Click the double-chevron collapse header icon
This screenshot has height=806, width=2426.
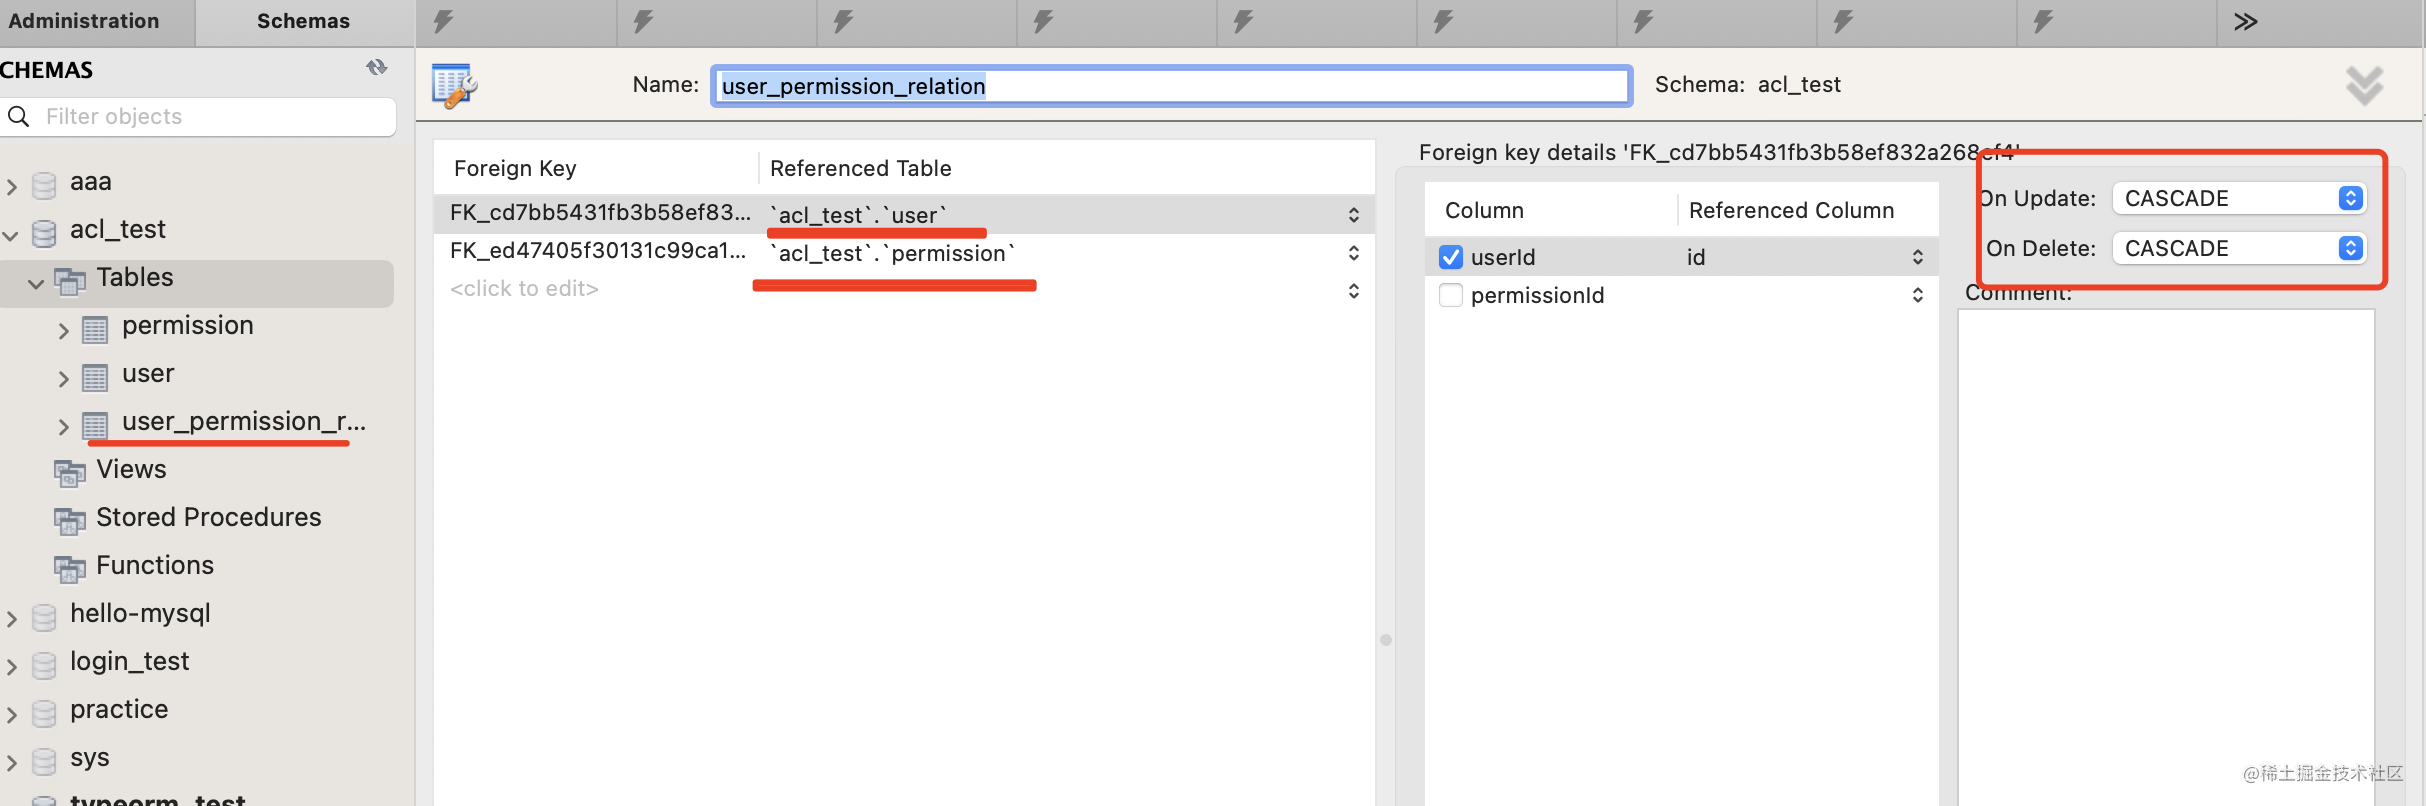2364,86
